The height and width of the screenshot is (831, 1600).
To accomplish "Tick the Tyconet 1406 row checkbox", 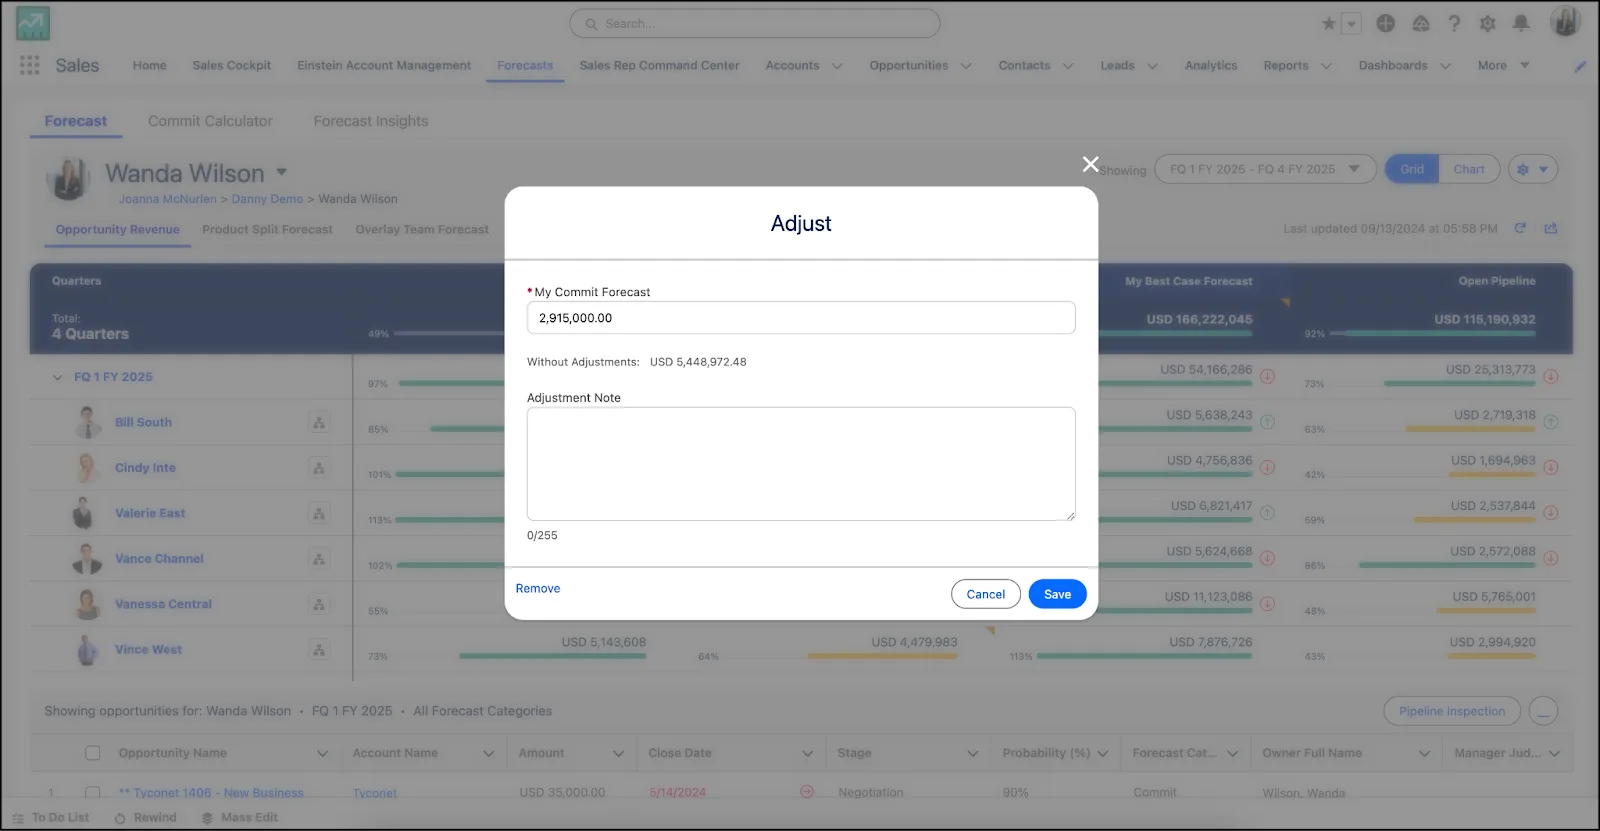I will coord(93,792).
